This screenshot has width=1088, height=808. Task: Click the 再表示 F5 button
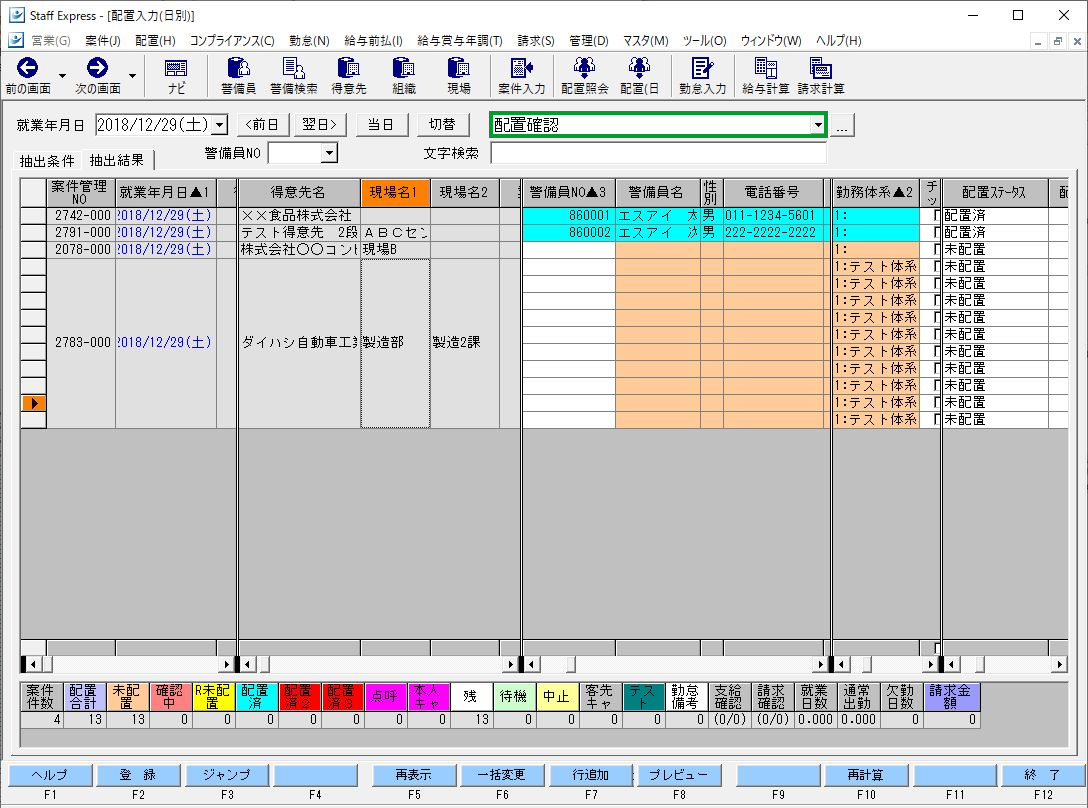coord(414,775)
